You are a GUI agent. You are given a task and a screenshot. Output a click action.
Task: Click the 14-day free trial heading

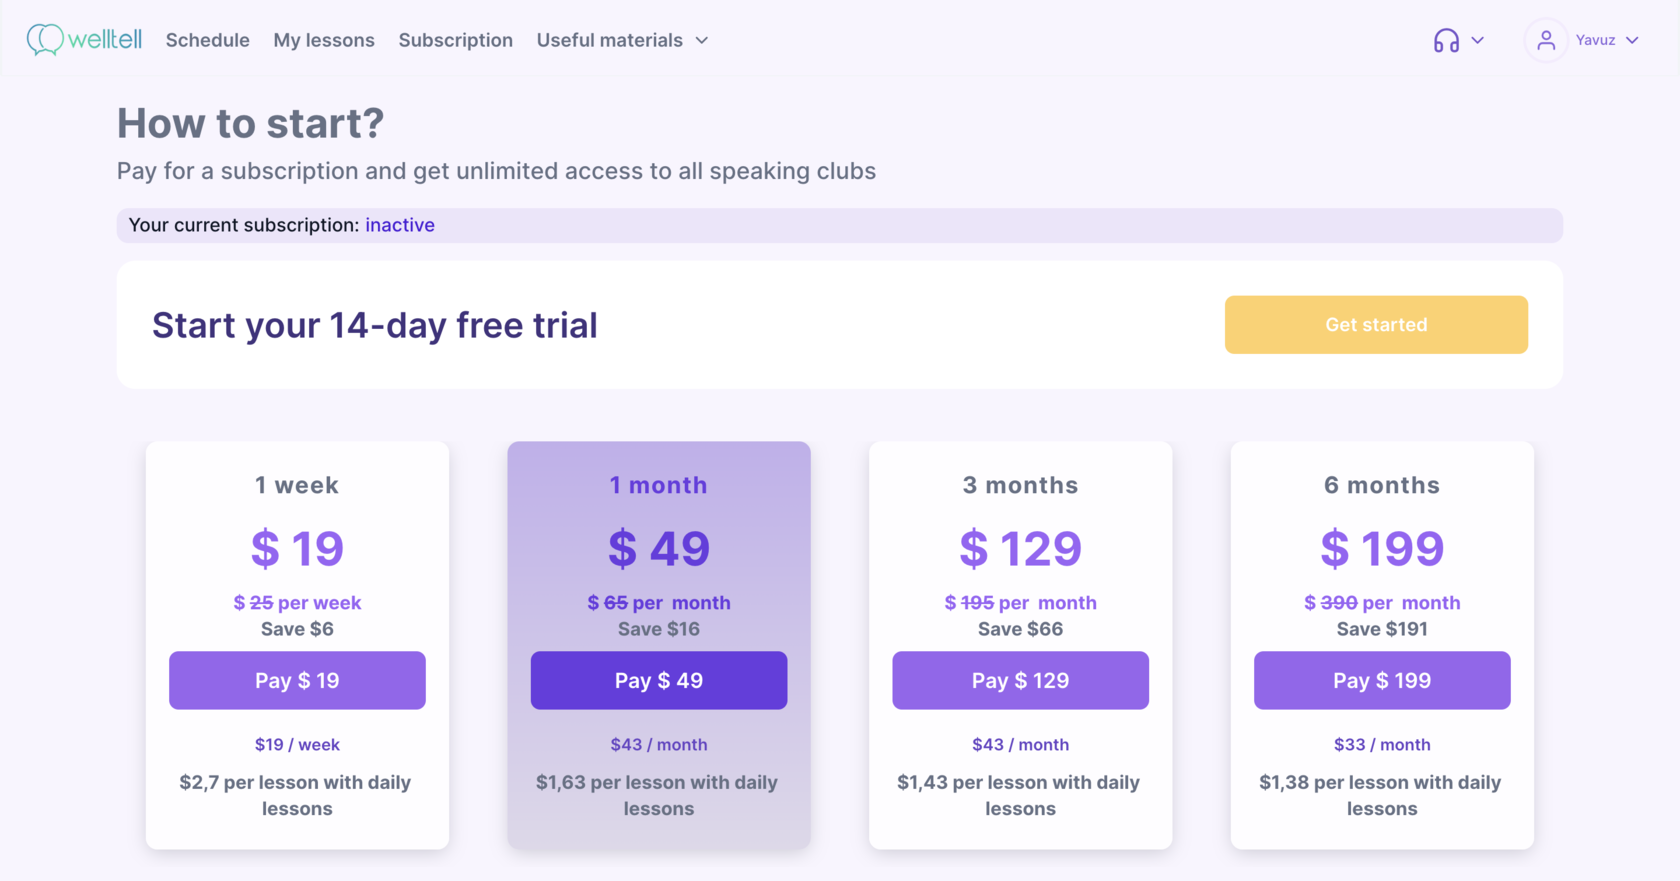click(x=375, y=325)
